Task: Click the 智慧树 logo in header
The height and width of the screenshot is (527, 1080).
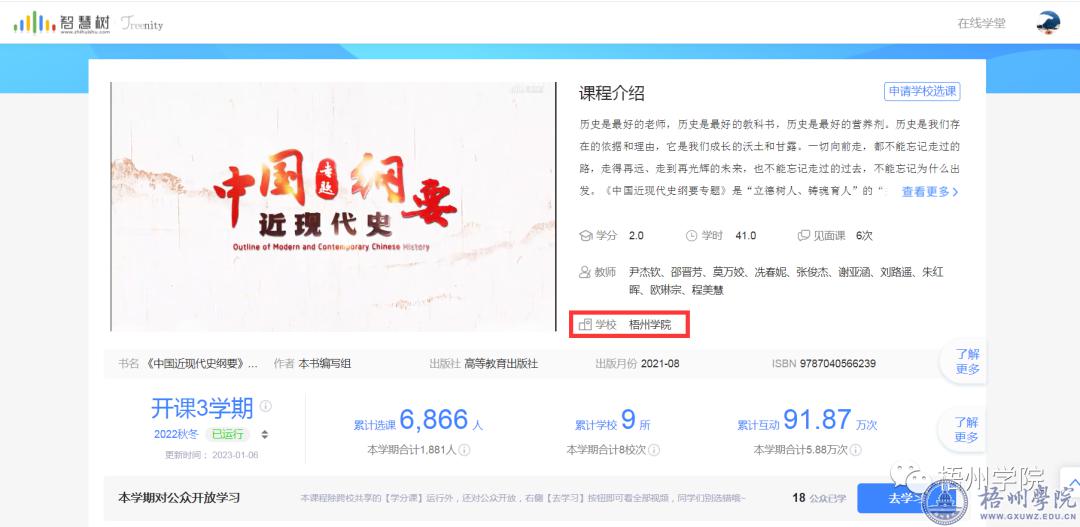Action: pos(59,22)
